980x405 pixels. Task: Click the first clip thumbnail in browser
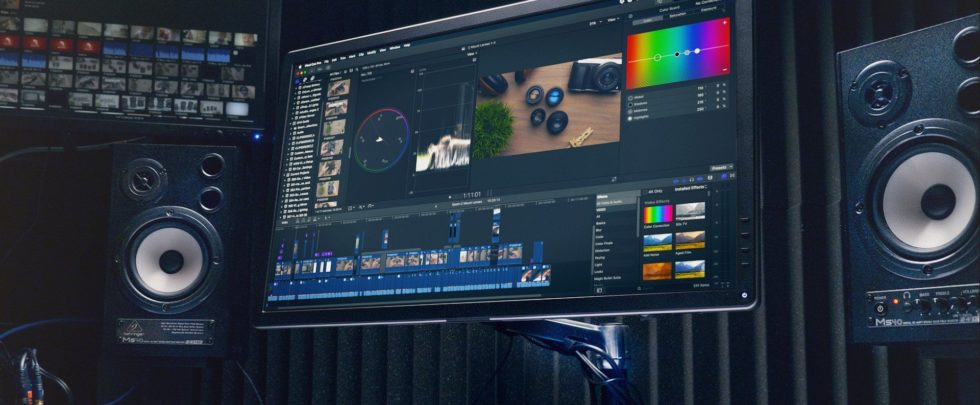click(338, 87)
